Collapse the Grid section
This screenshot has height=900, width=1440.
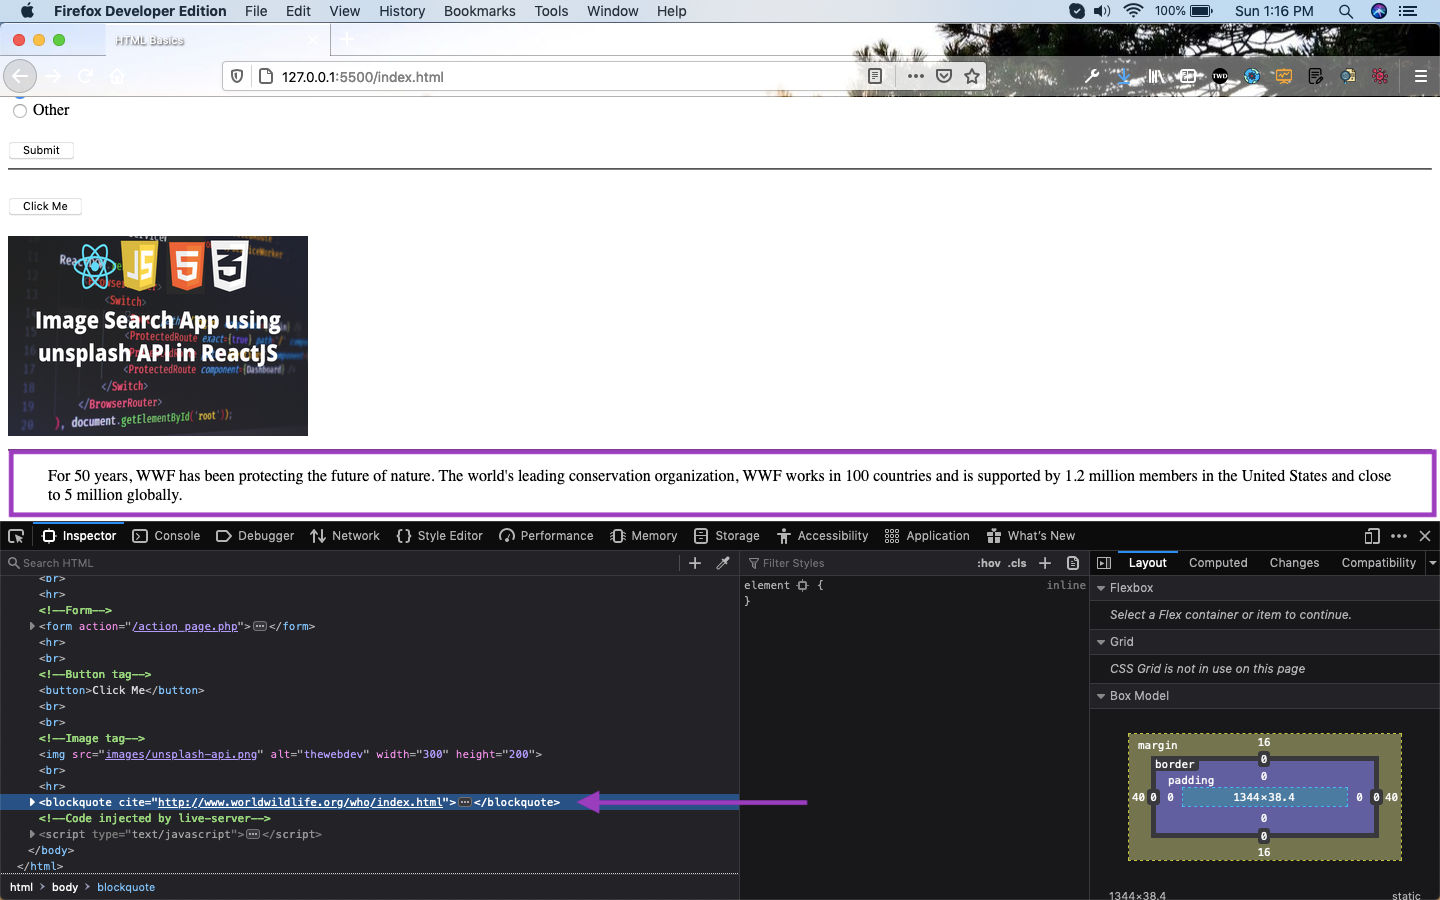pyautogui.click(x=1101, y=642)
